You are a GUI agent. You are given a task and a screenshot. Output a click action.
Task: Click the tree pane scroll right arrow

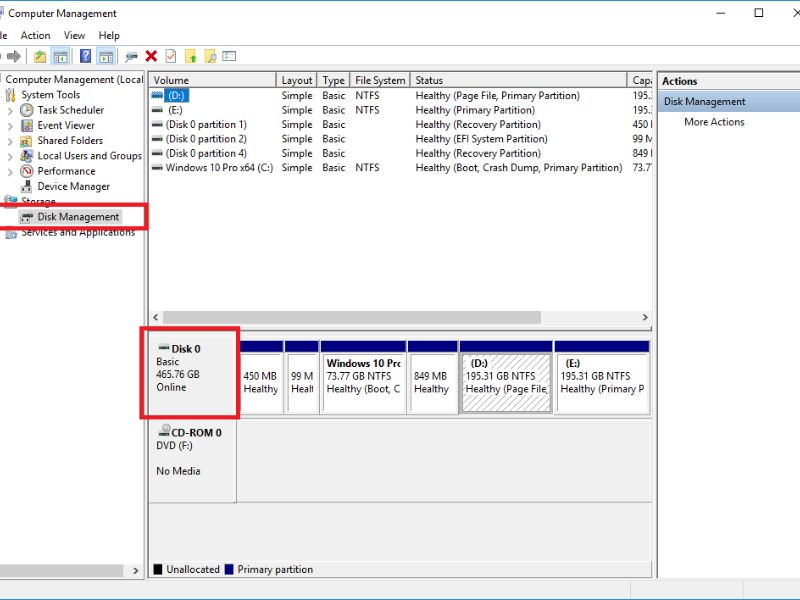tap(136, 570)
